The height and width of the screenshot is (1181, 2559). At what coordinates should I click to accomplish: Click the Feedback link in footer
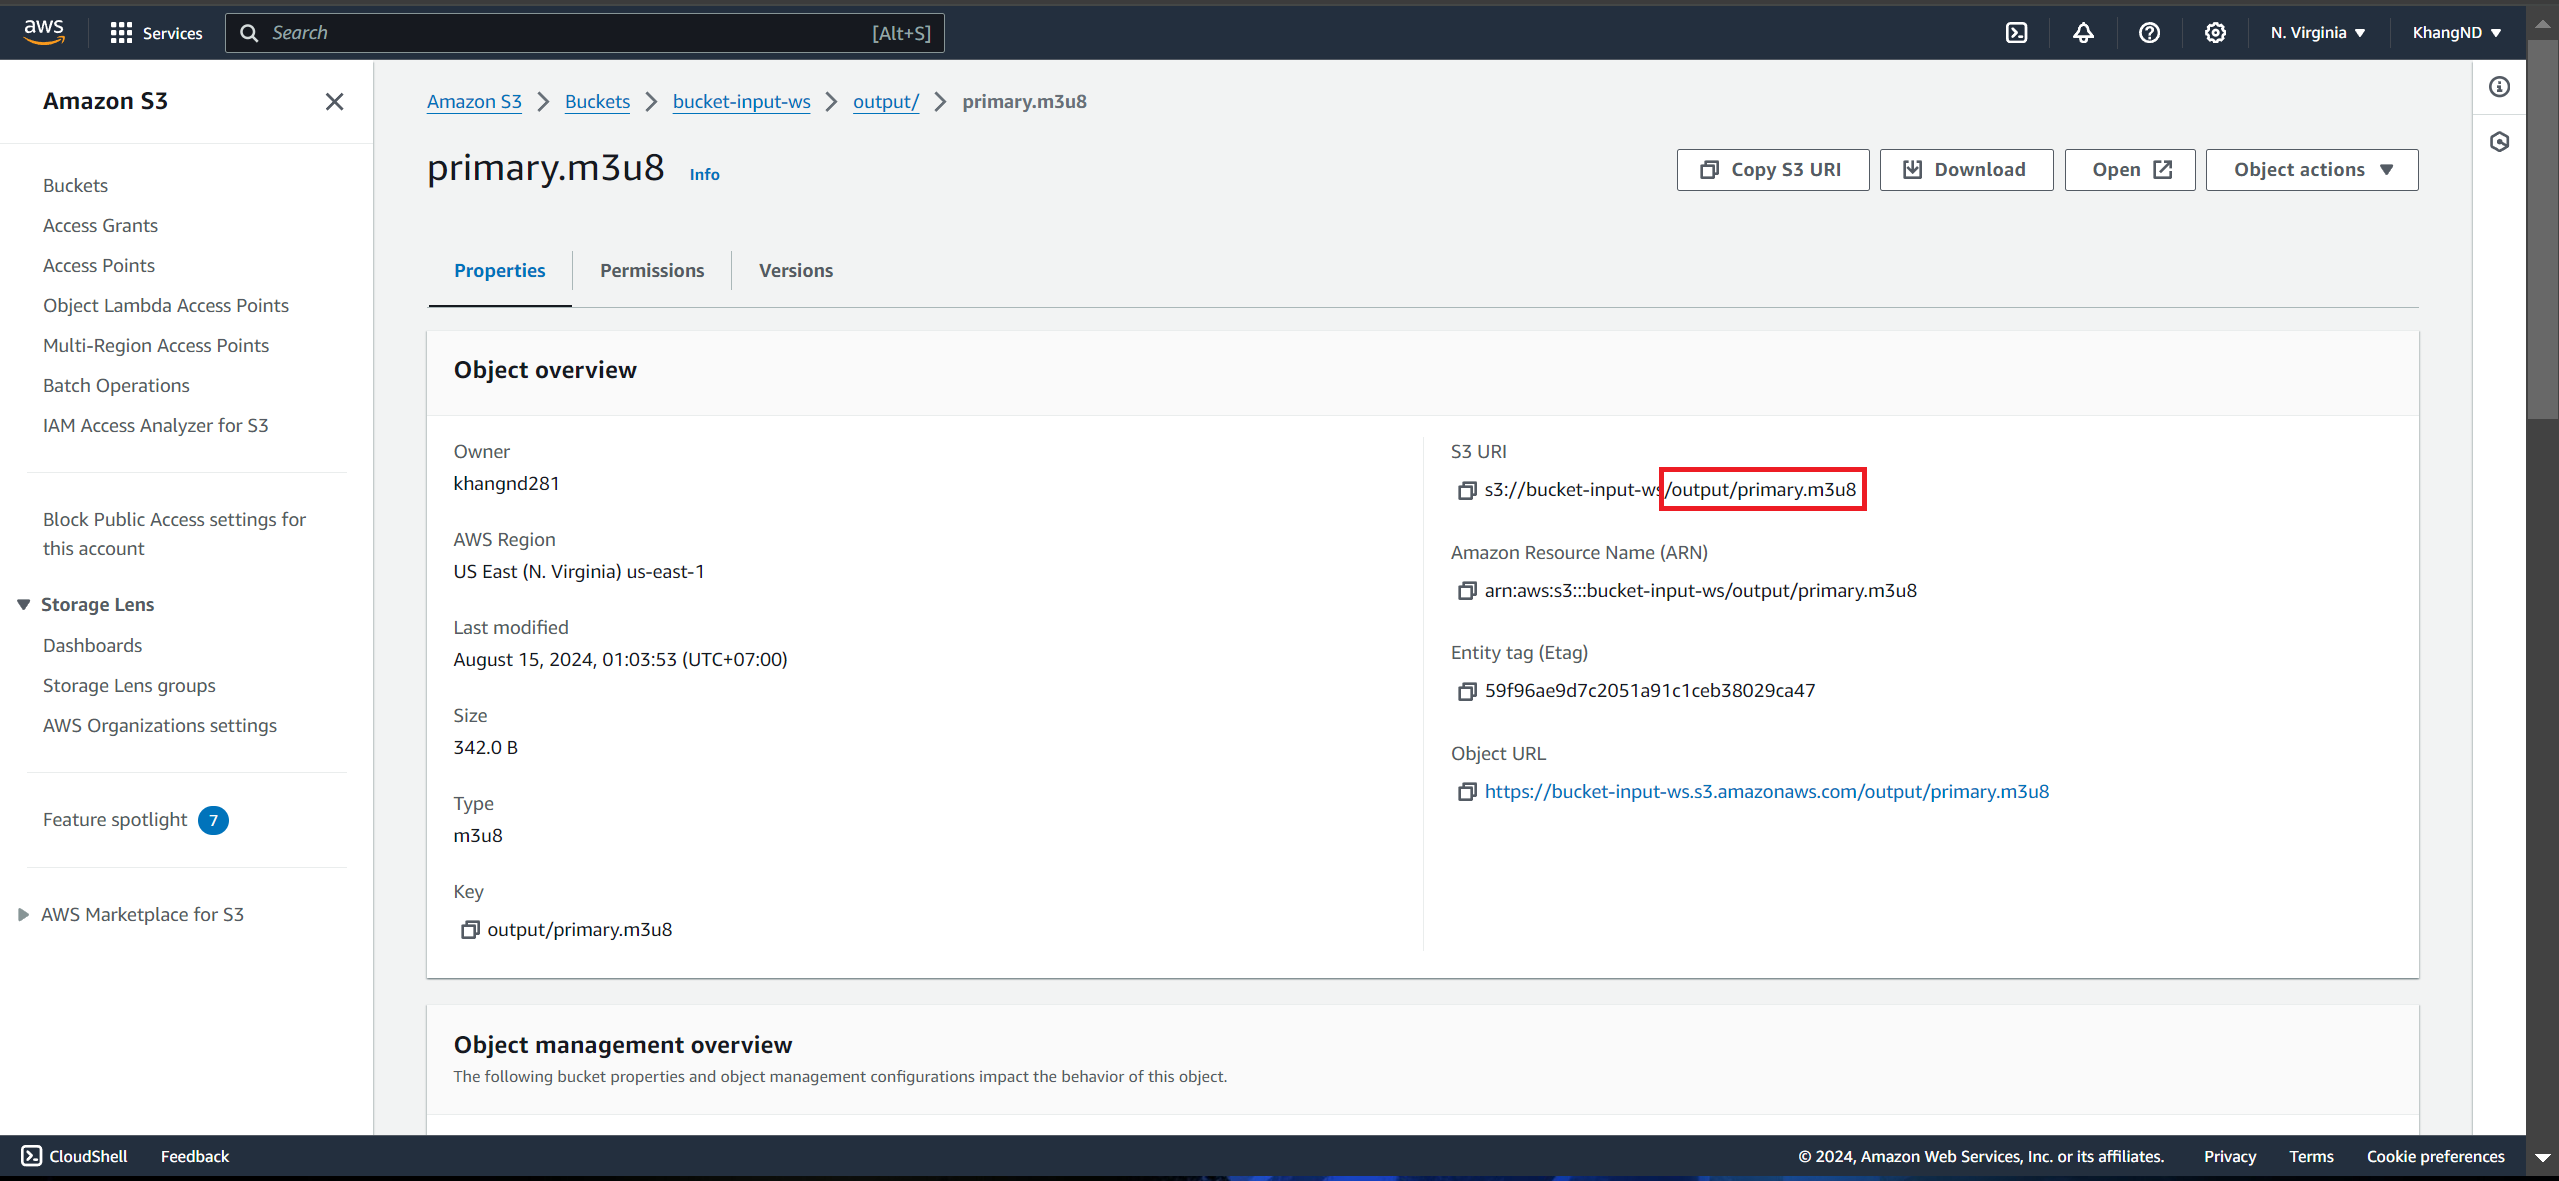pos(195,1156)
